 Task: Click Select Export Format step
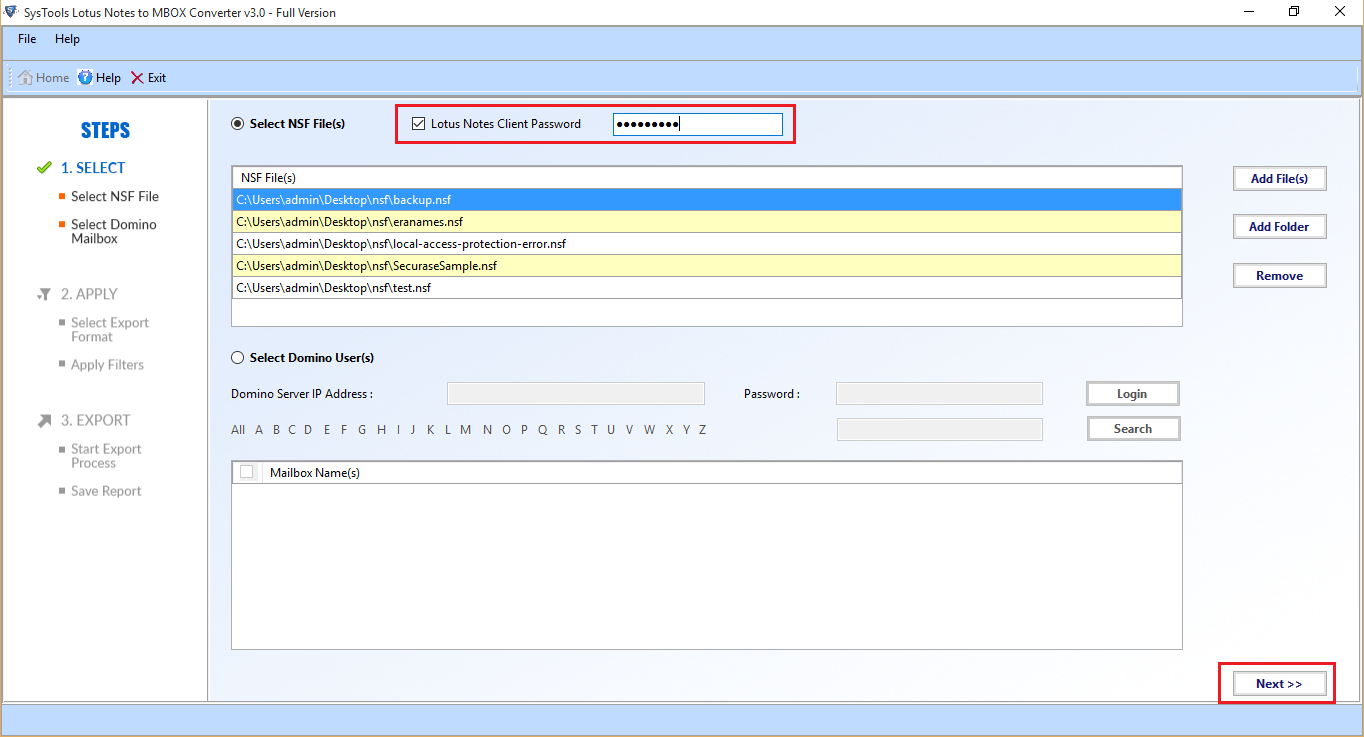pos(110,330)
